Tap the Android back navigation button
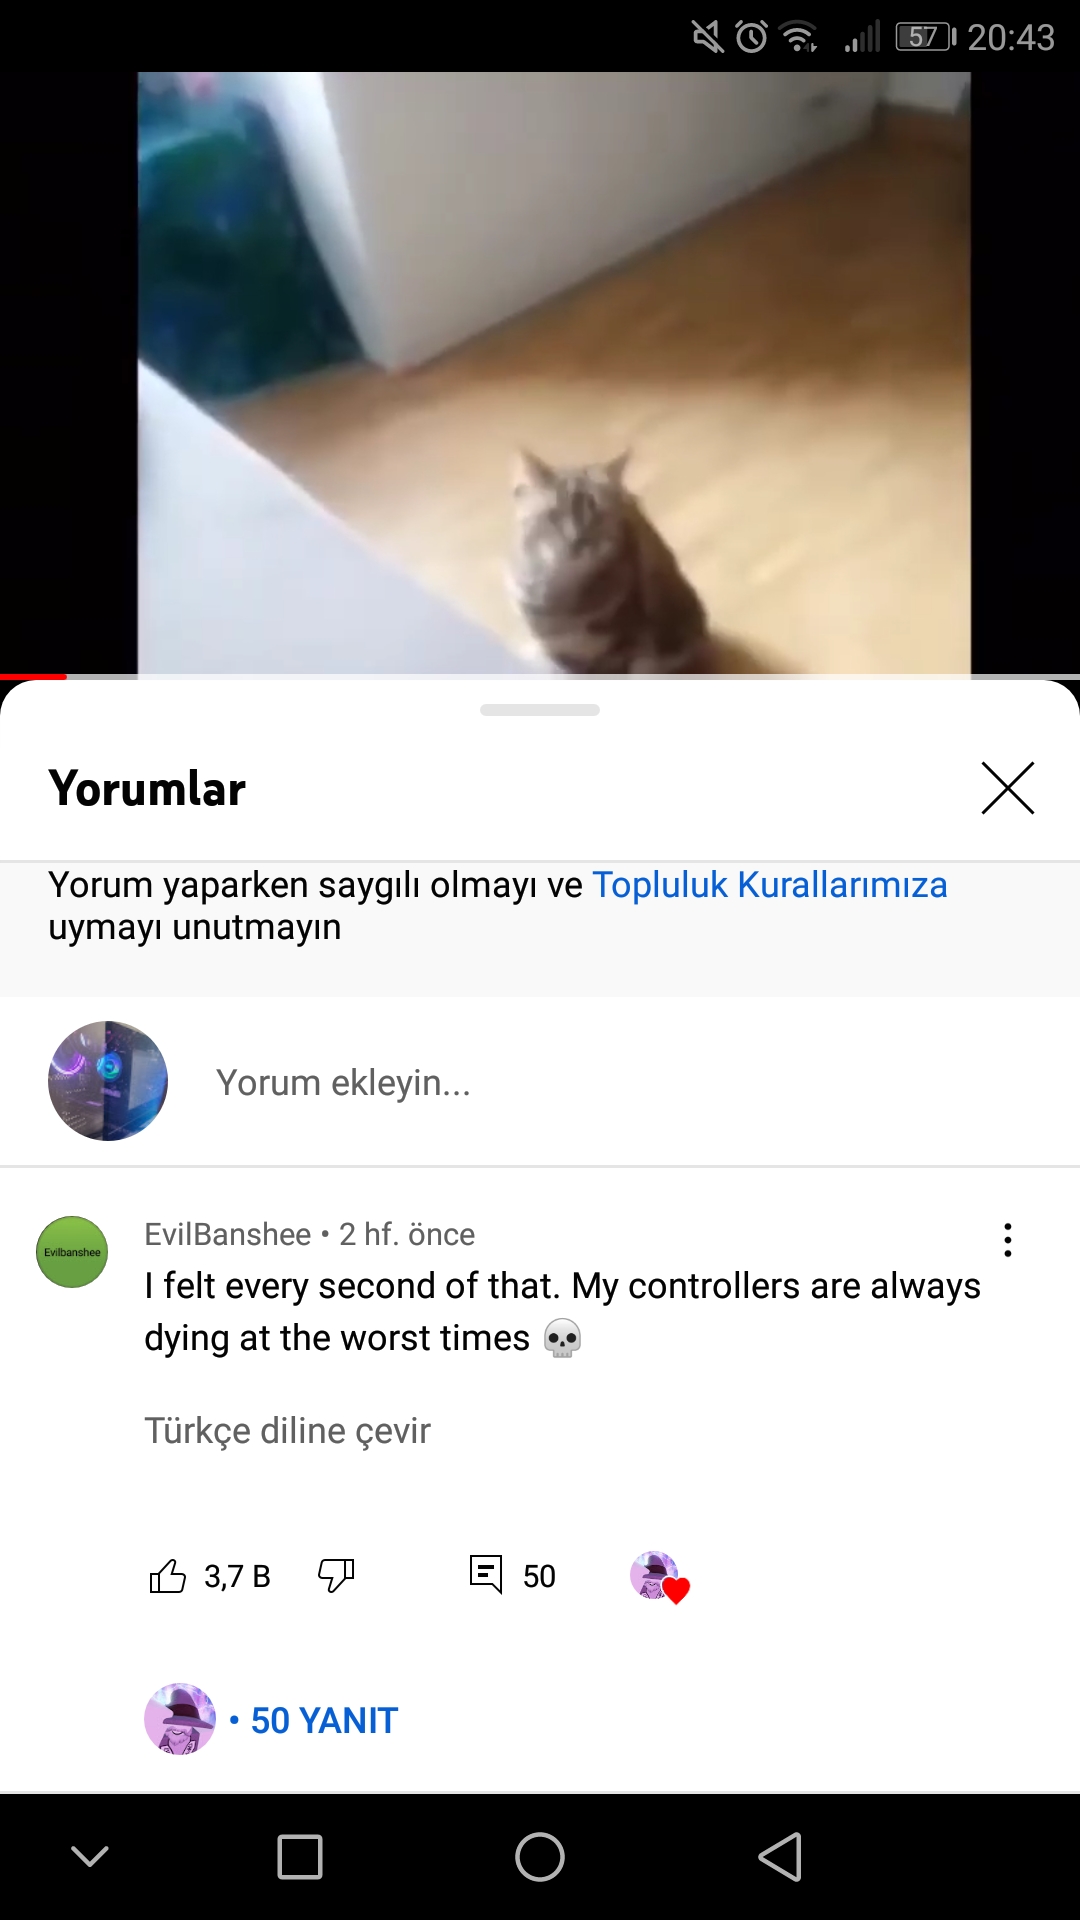Image resolution: width=1080 pixels, height=1920 pixels. tap(781, 1857)
